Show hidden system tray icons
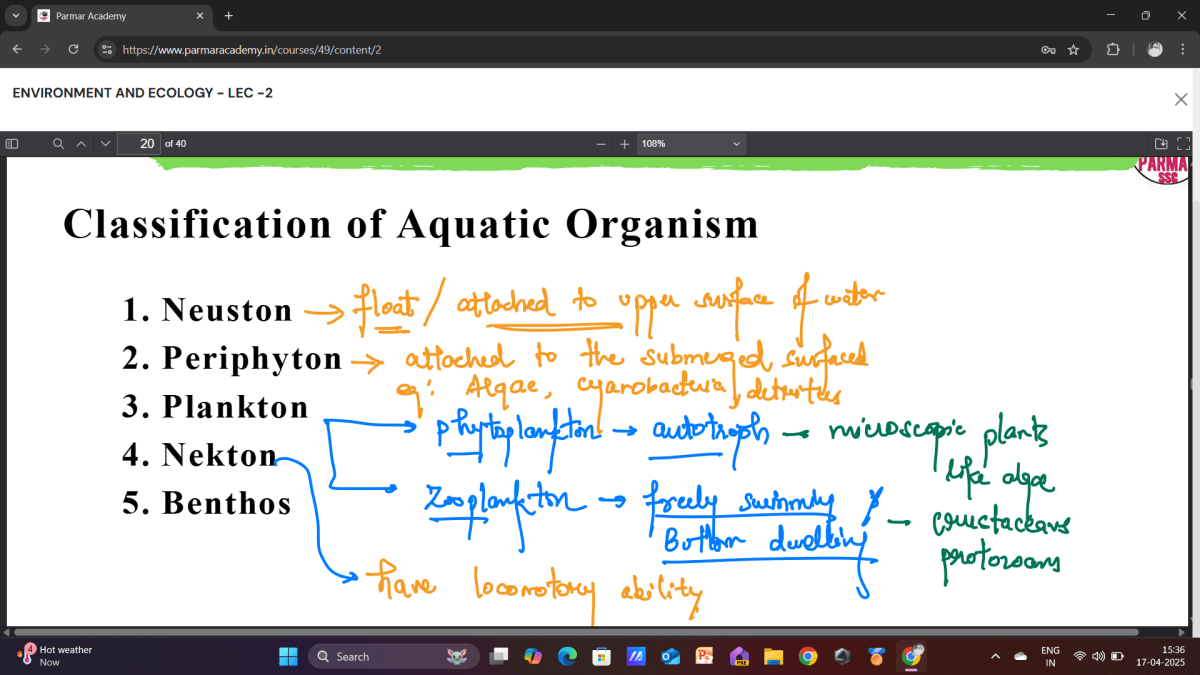1200x675 pixels. tap(994, 657)
